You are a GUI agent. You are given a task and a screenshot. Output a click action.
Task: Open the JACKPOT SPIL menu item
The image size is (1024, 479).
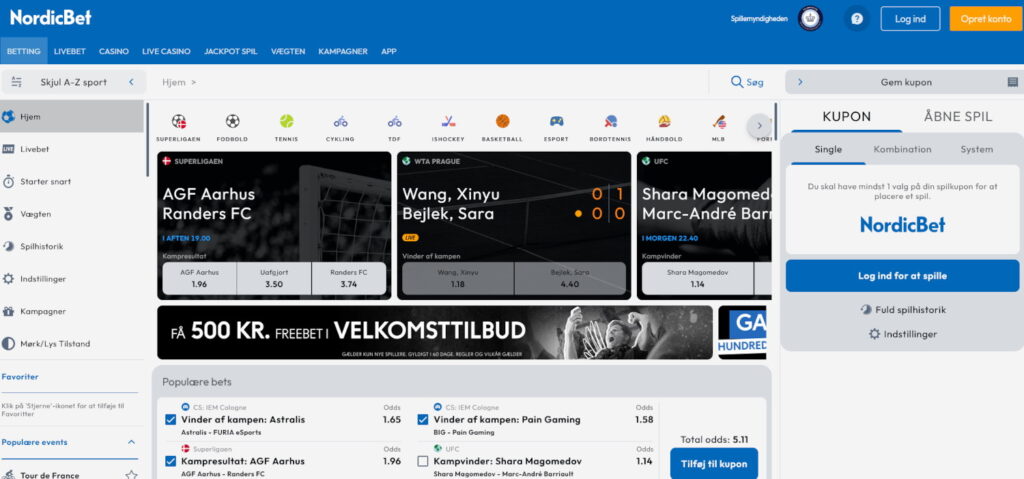[231, 51]
